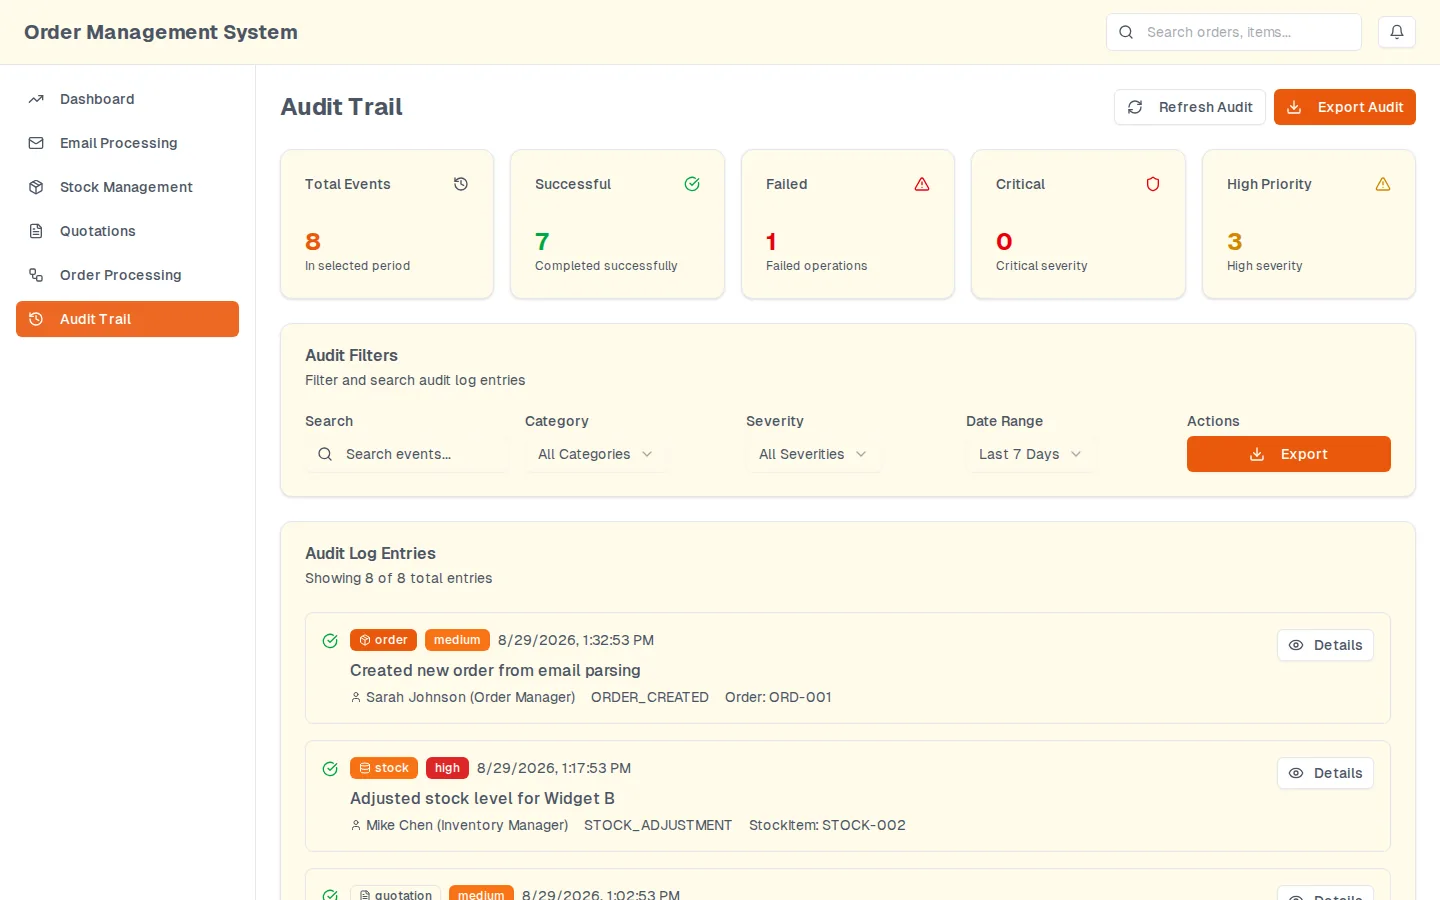Viewport: 1440px width, 900px height.
Task: Click the Order Management System title
Action: 161,32
